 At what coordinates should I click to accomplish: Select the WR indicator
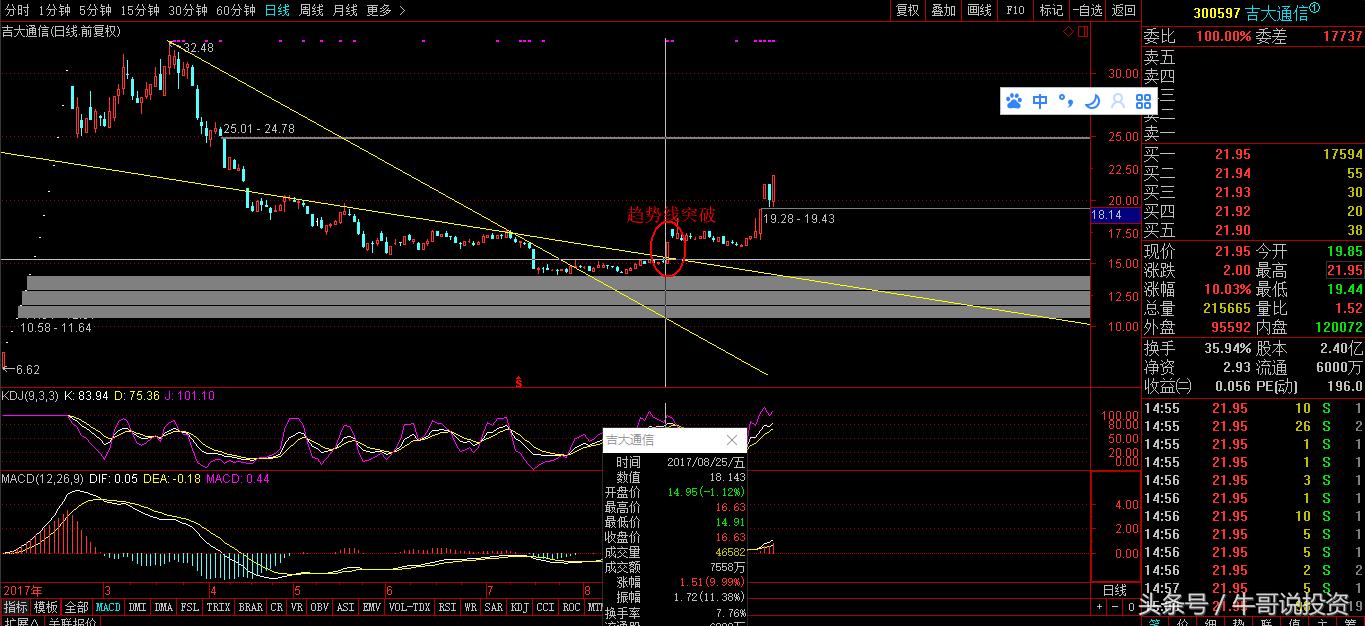pos(470,607)
